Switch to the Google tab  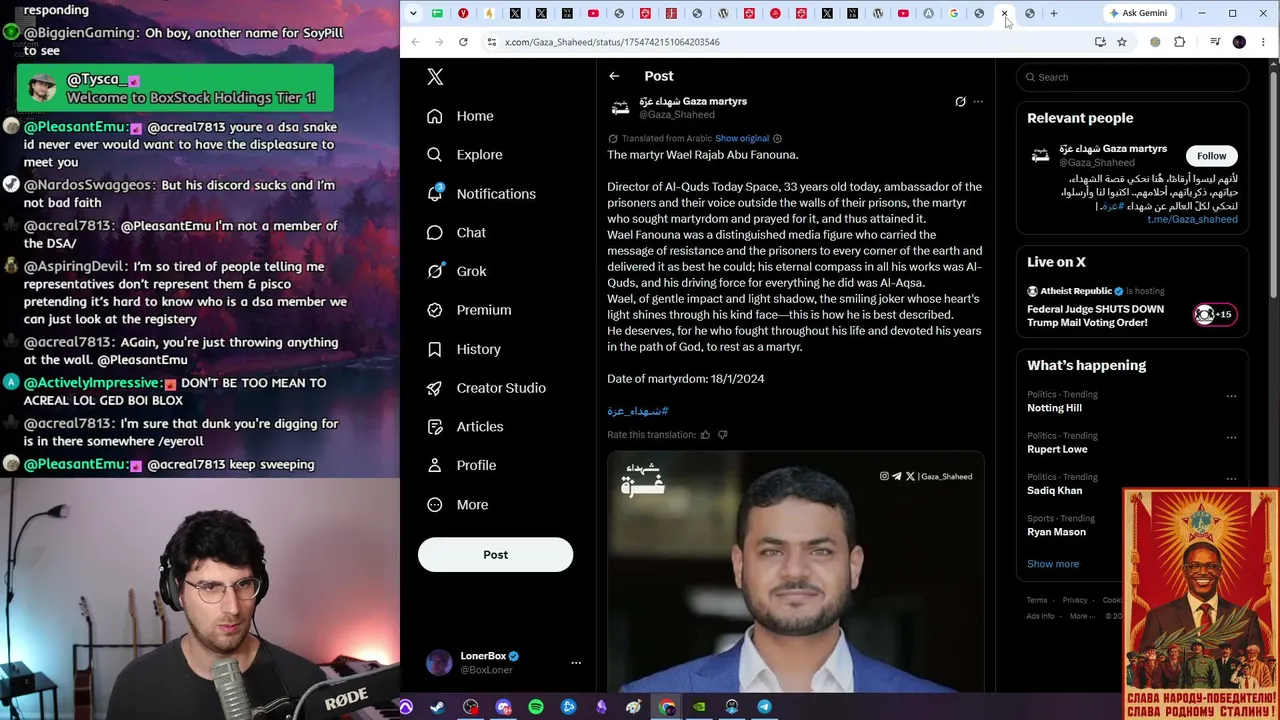pyautogui.click(x=954, y=13)
